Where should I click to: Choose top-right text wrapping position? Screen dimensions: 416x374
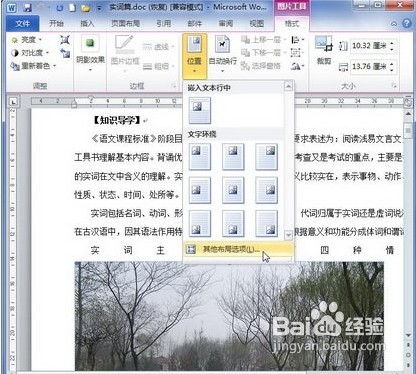coord(266,157)
